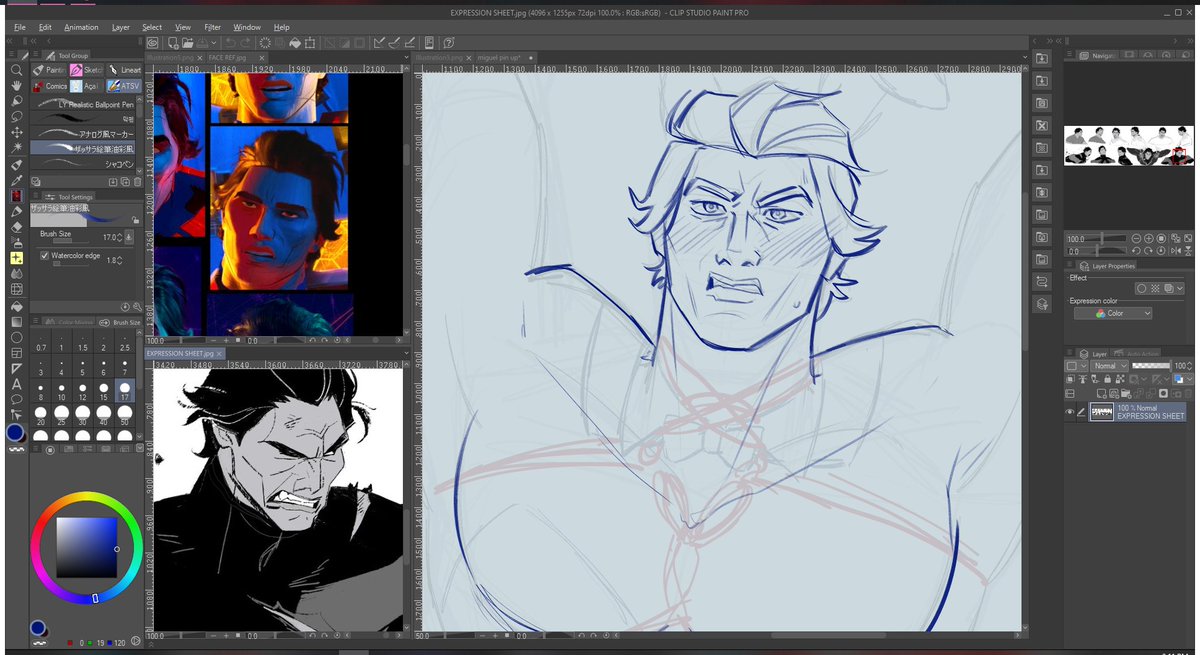Select the Frame border tool
The height and width of the screenshot is (655, 1200).
[x=16, y=352]
